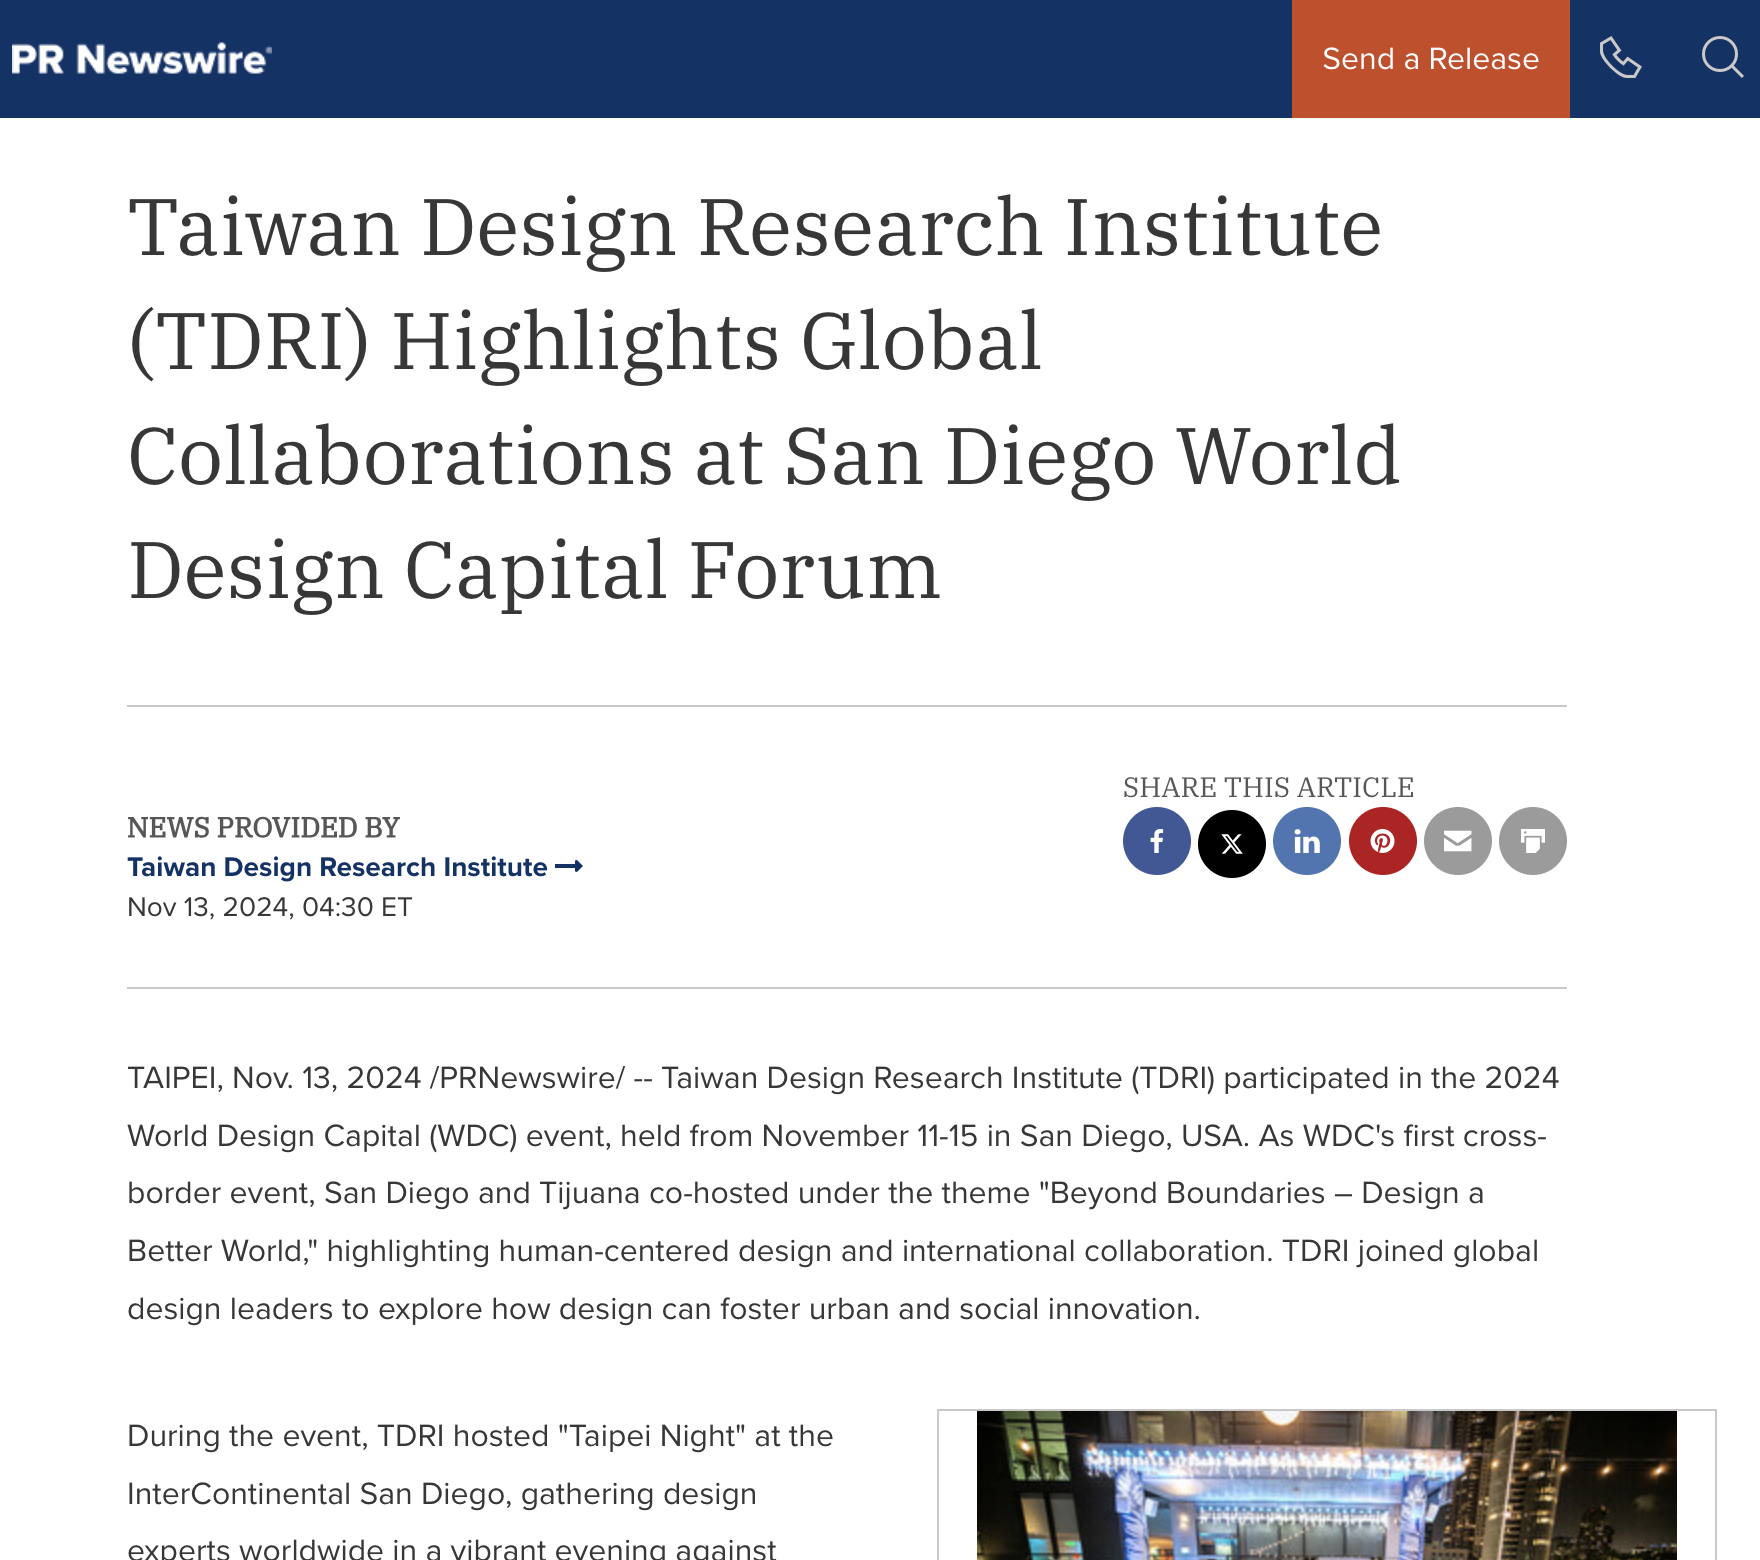Share the article on LinkedIn

(1307, 841)
